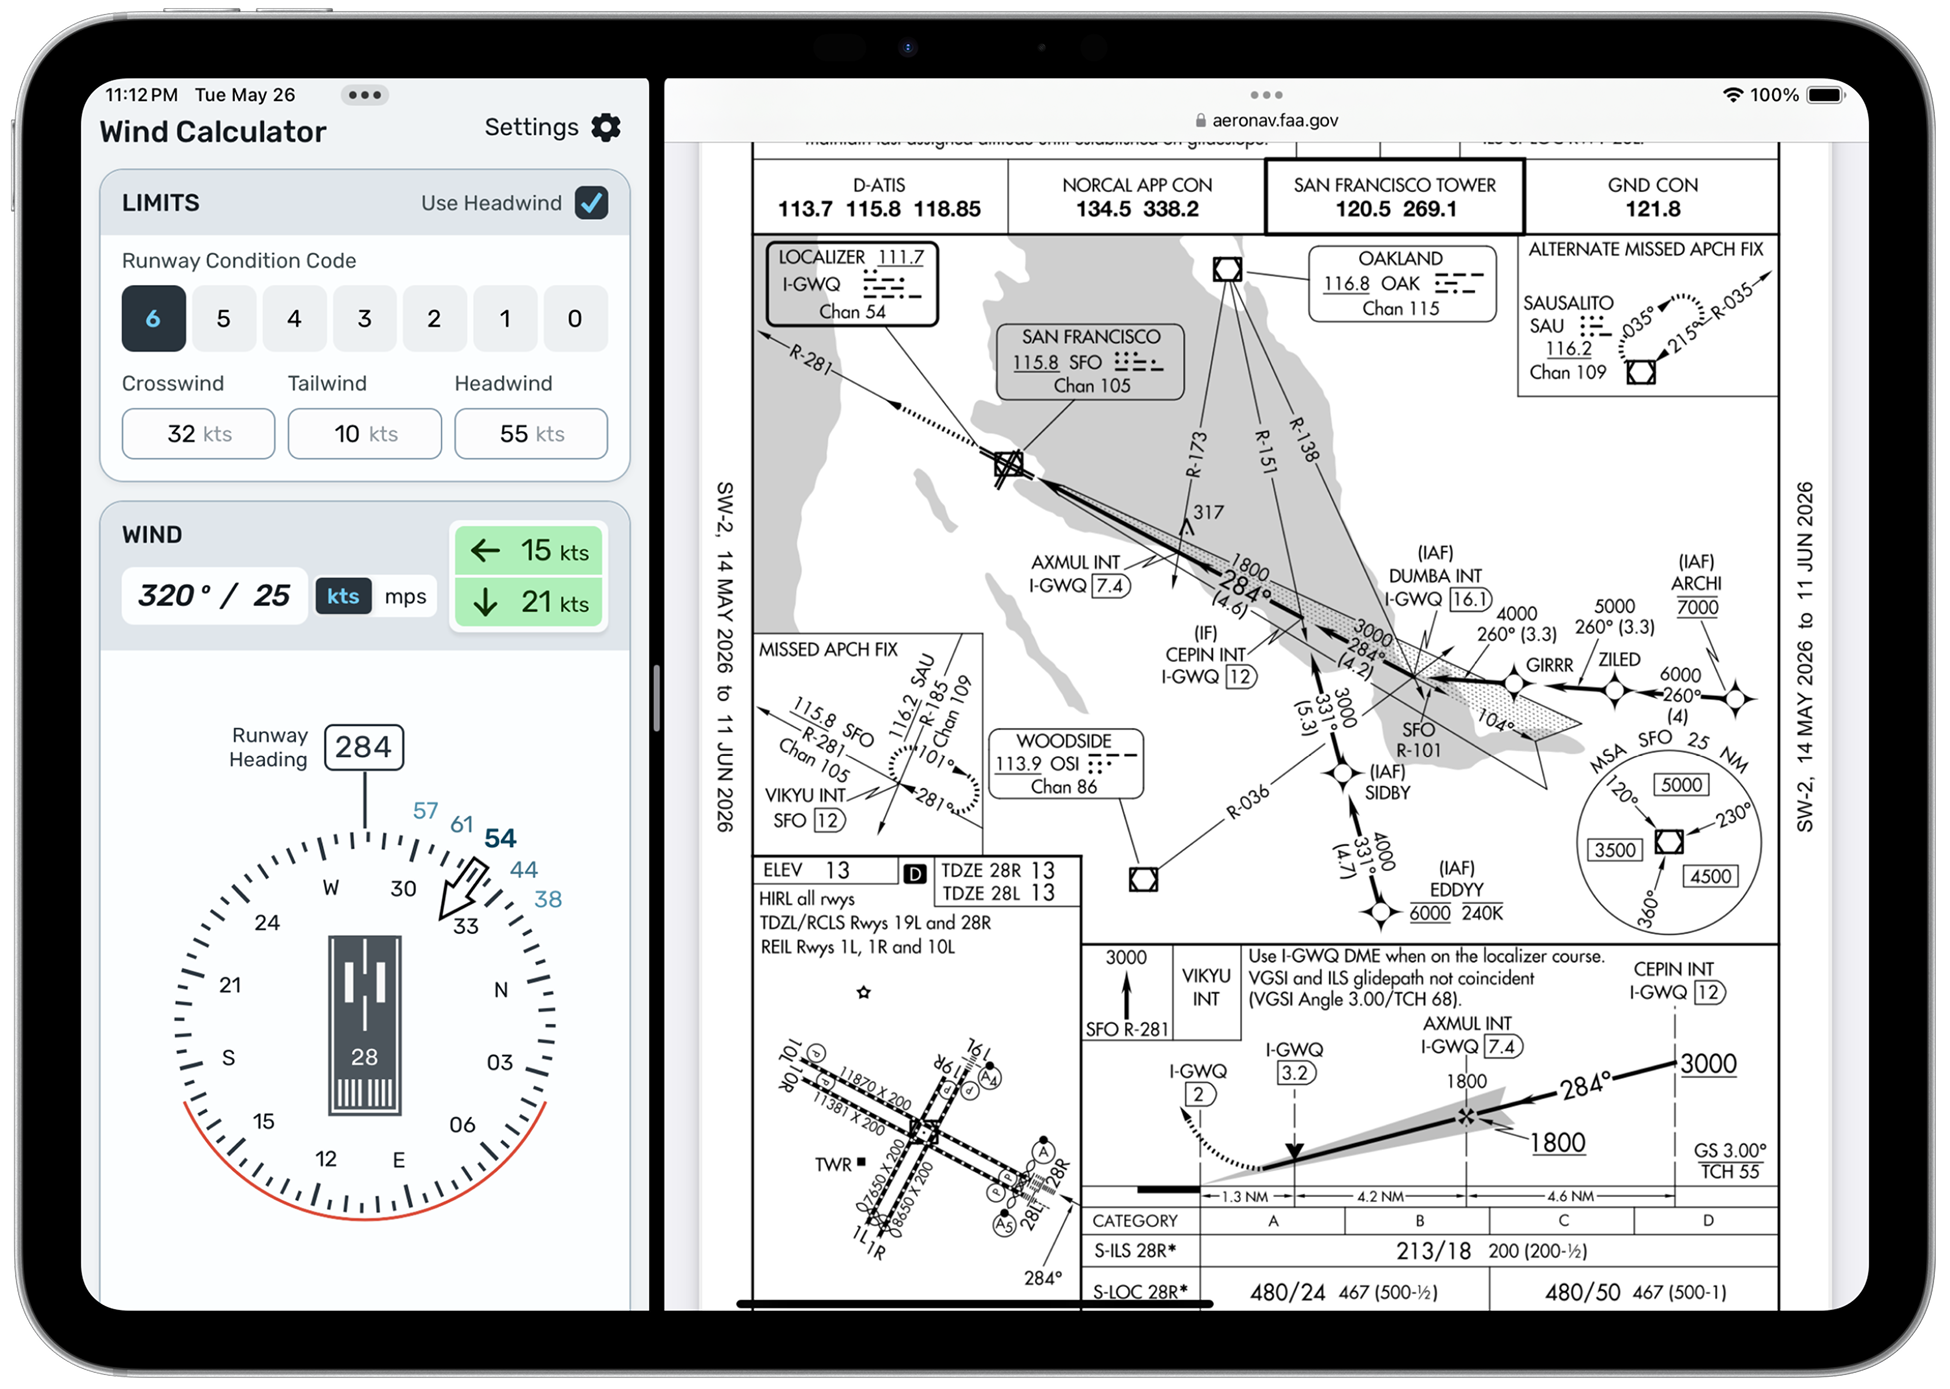Tap the runway 28 graphic in compass
The width and height of the screenshot is (1950, 1389).
pos(365,1025)
